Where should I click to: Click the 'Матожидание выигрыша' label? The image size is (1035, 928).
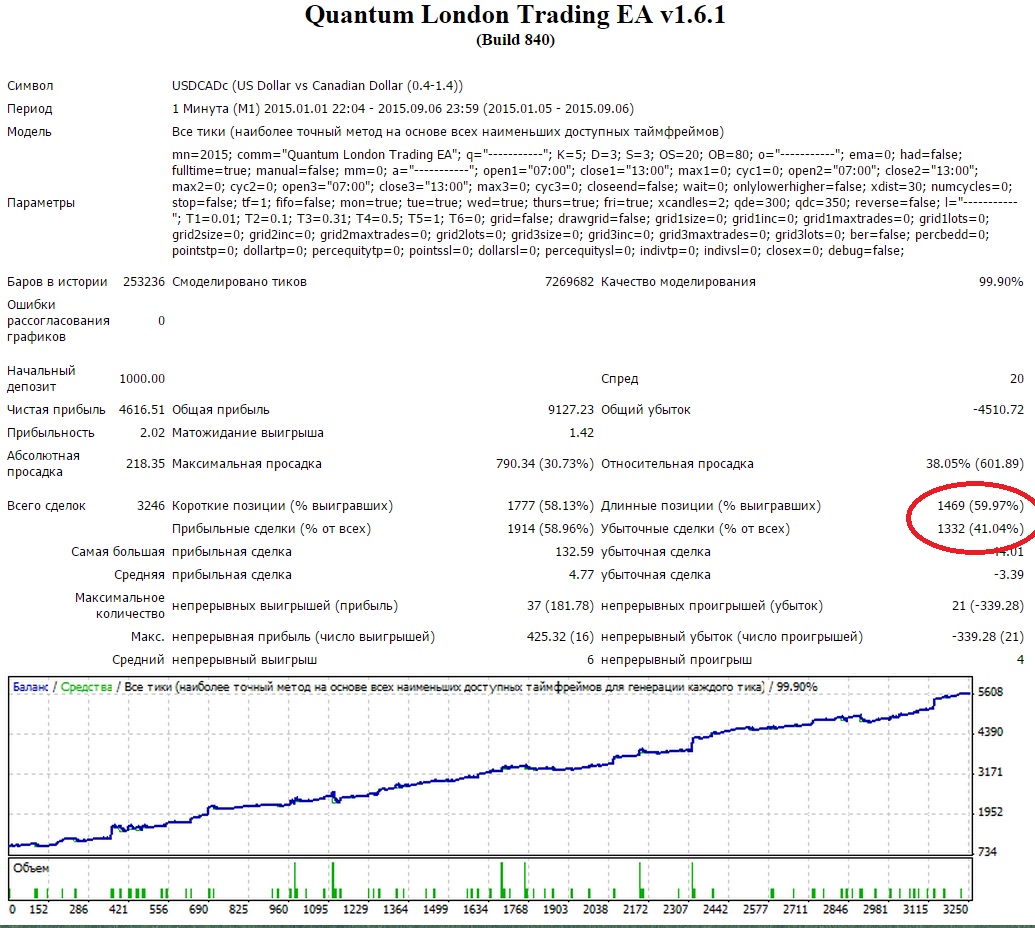(x=248, y=433)
